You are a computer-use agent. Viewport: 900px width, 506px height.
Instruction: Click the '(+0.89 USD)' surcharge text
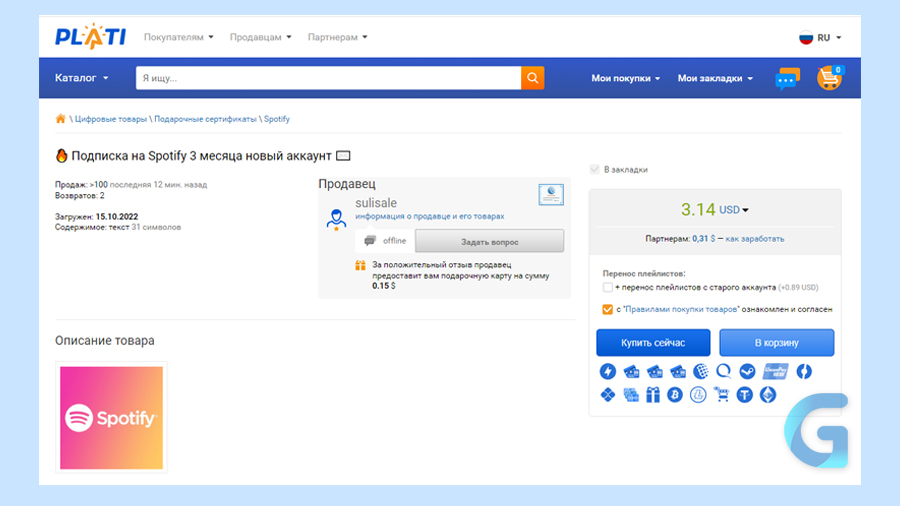tap(798, 287)
